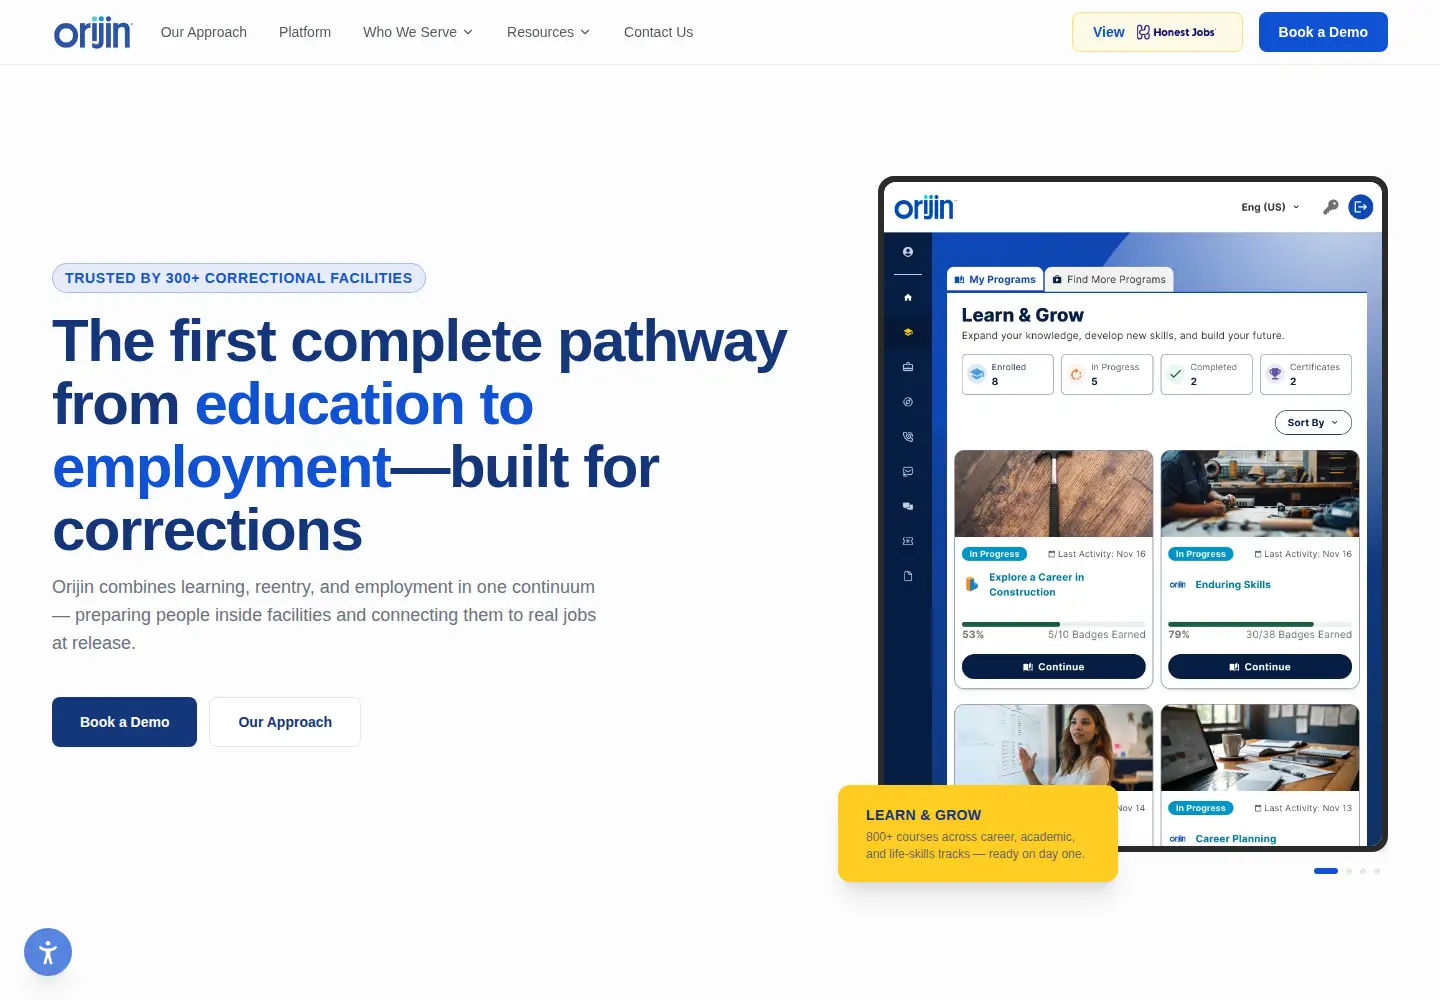Select the graduation cap icon in the mockup sidebar
Screen dimensions: 1440x1000
click(908, 332)
